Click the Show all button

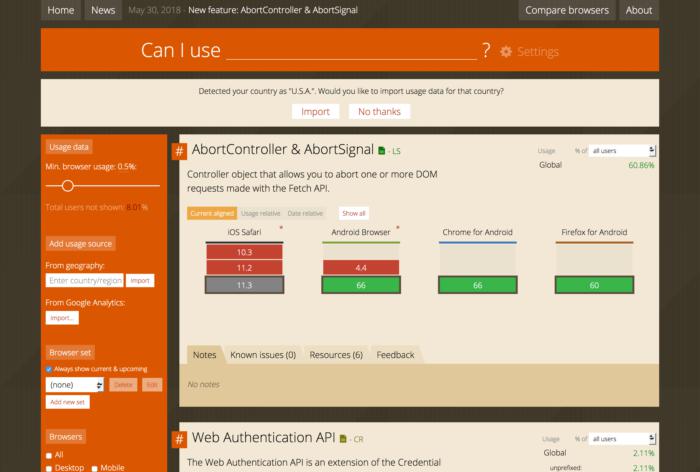(354, 213)
